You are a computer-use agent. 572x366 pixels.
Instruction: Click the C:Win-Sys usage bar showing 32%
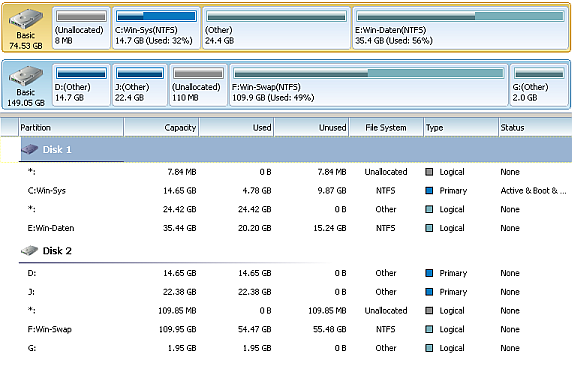(156, 16)
